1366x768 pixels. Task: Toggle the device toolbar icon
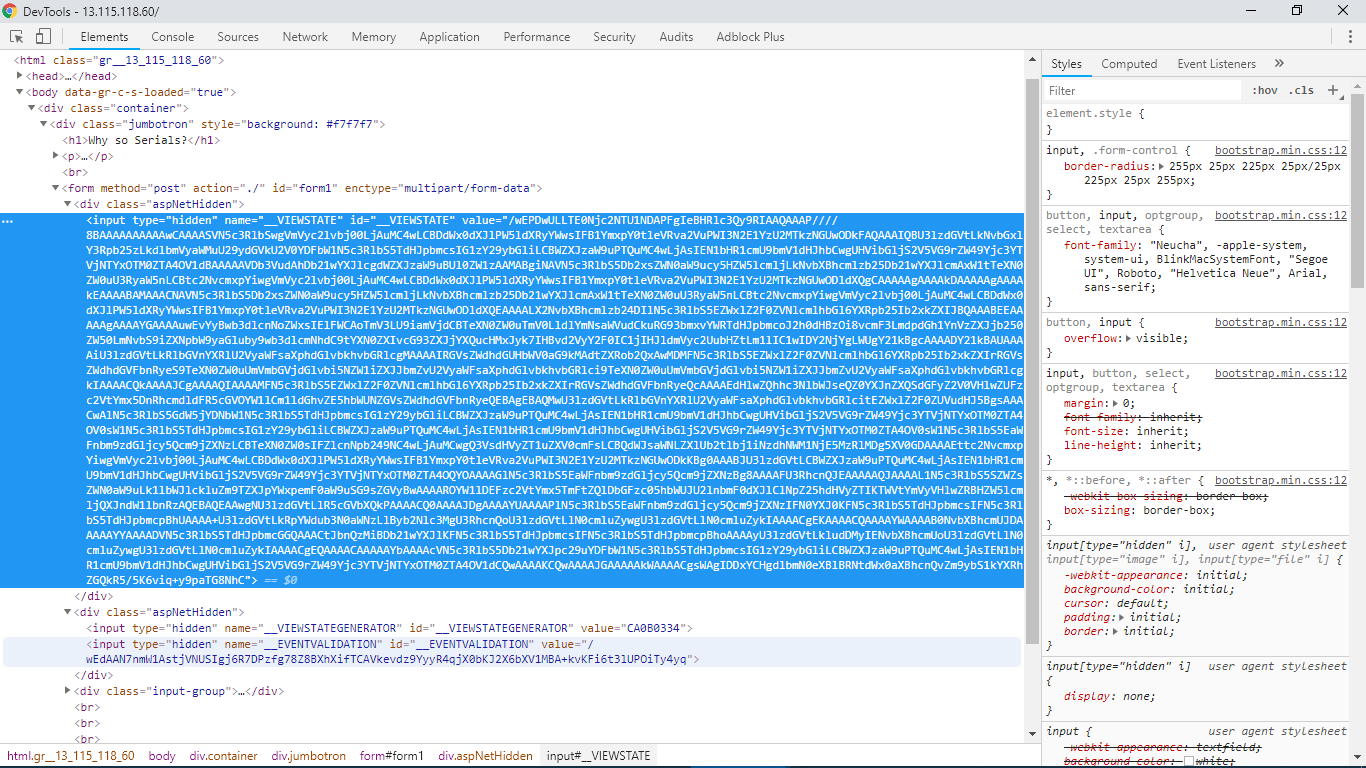43,37
